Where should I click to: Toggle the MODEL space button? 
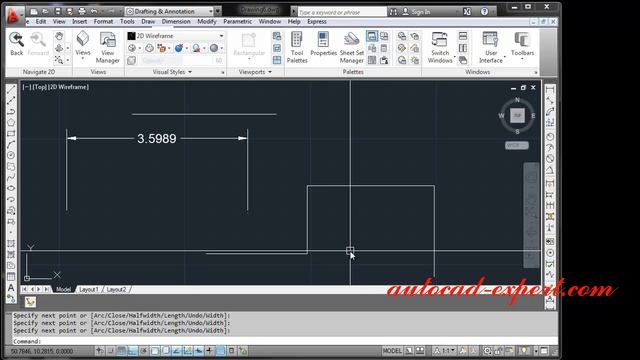pyautogui.click(x=392, y=351)
